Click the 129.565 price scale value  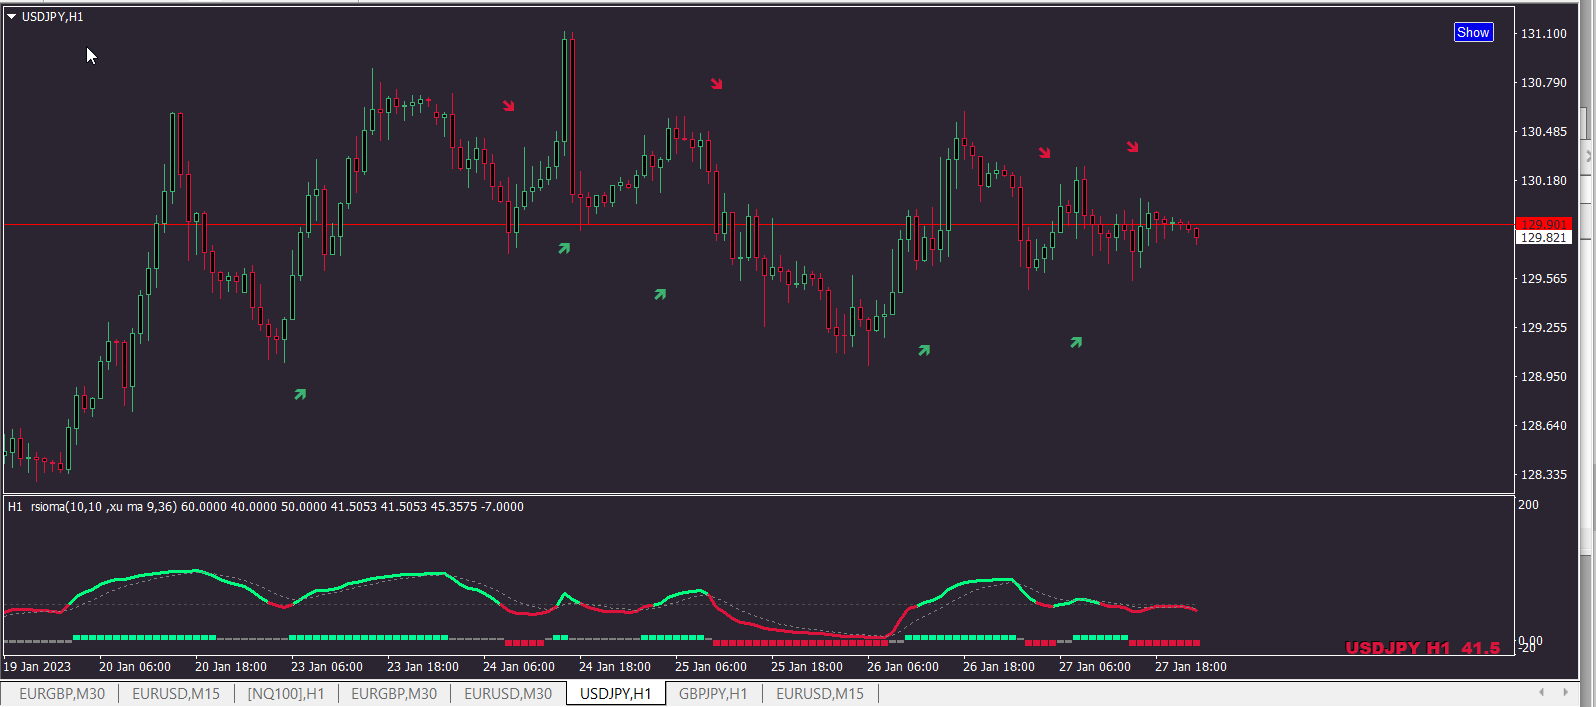1543,278
